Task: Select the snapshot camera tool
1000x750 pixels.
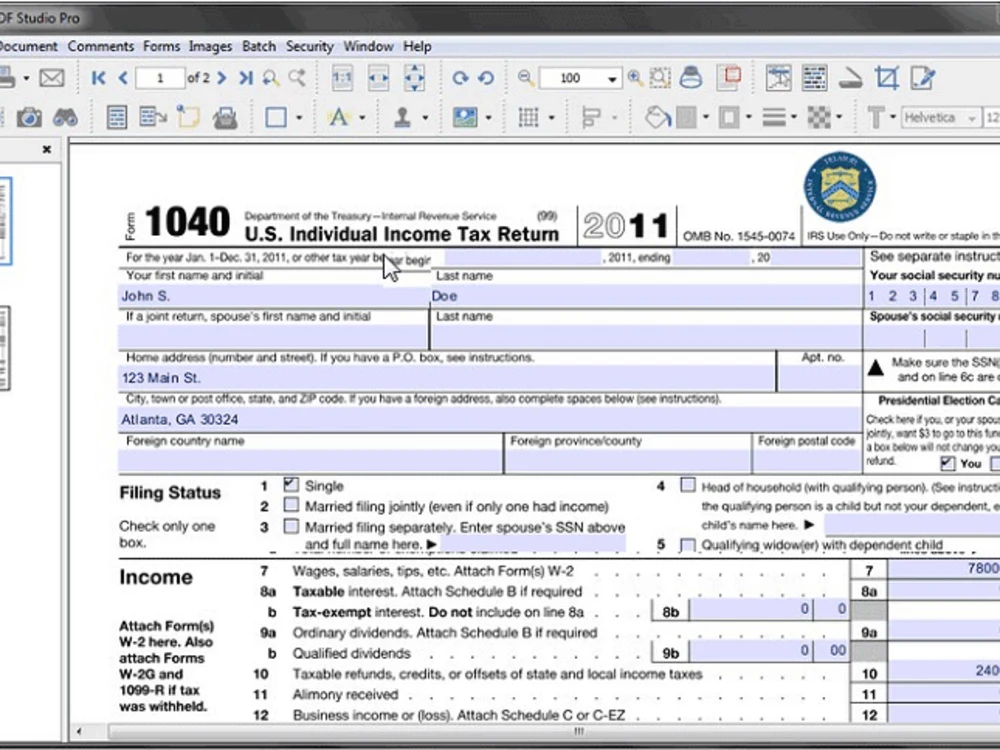Action: click(29, 117)
